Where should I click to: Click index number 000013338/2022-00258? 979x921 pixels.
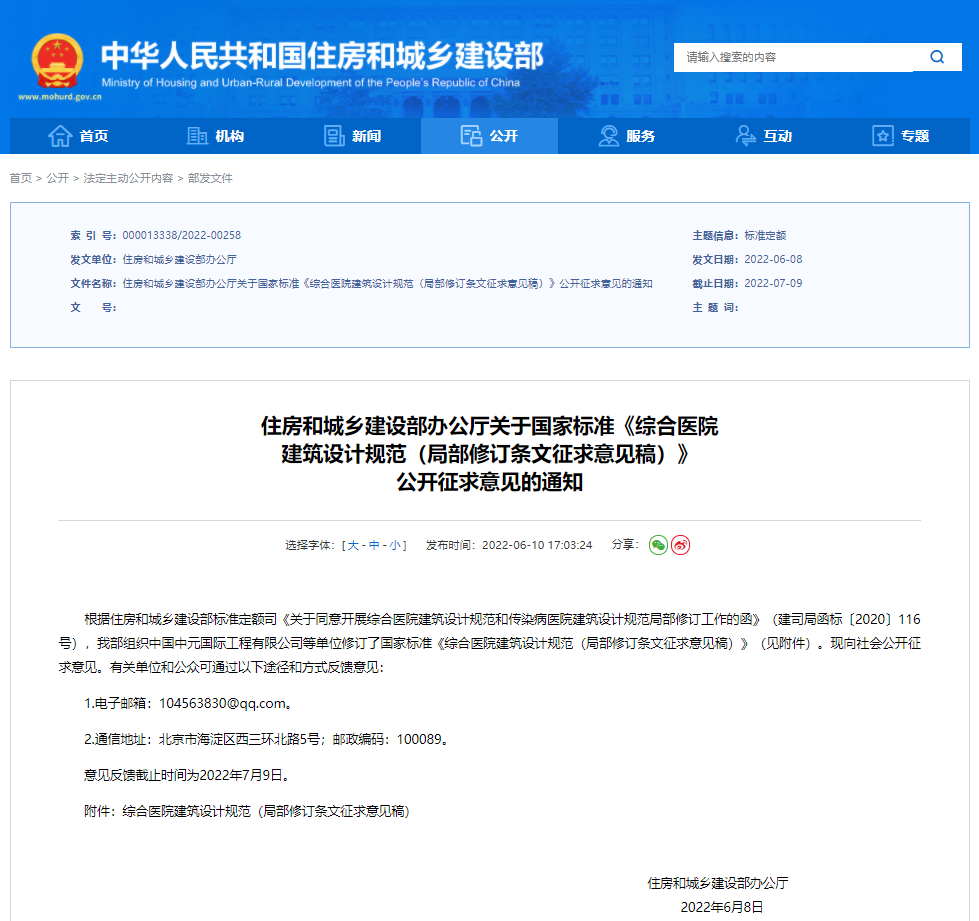pyautogui.click(x=182, y=235)
